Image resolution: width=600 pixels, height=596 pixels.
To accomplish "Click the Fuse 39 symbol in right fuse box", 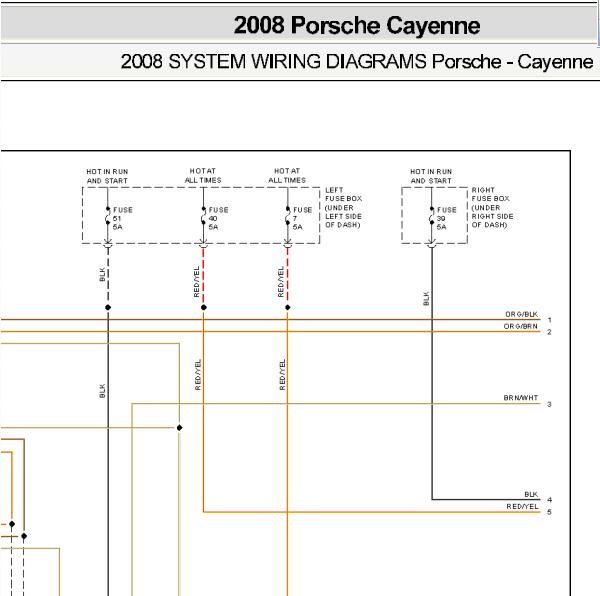I will 431,216.
